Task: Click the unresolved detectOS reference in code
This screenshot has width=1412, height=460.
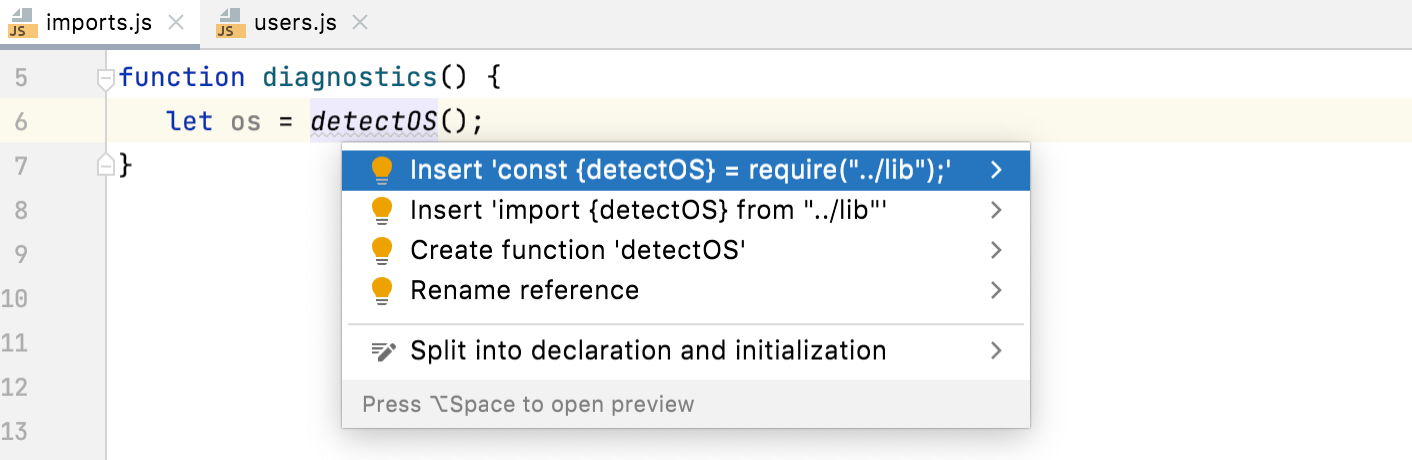Action: pyautogui.click(x=374, y=122)
